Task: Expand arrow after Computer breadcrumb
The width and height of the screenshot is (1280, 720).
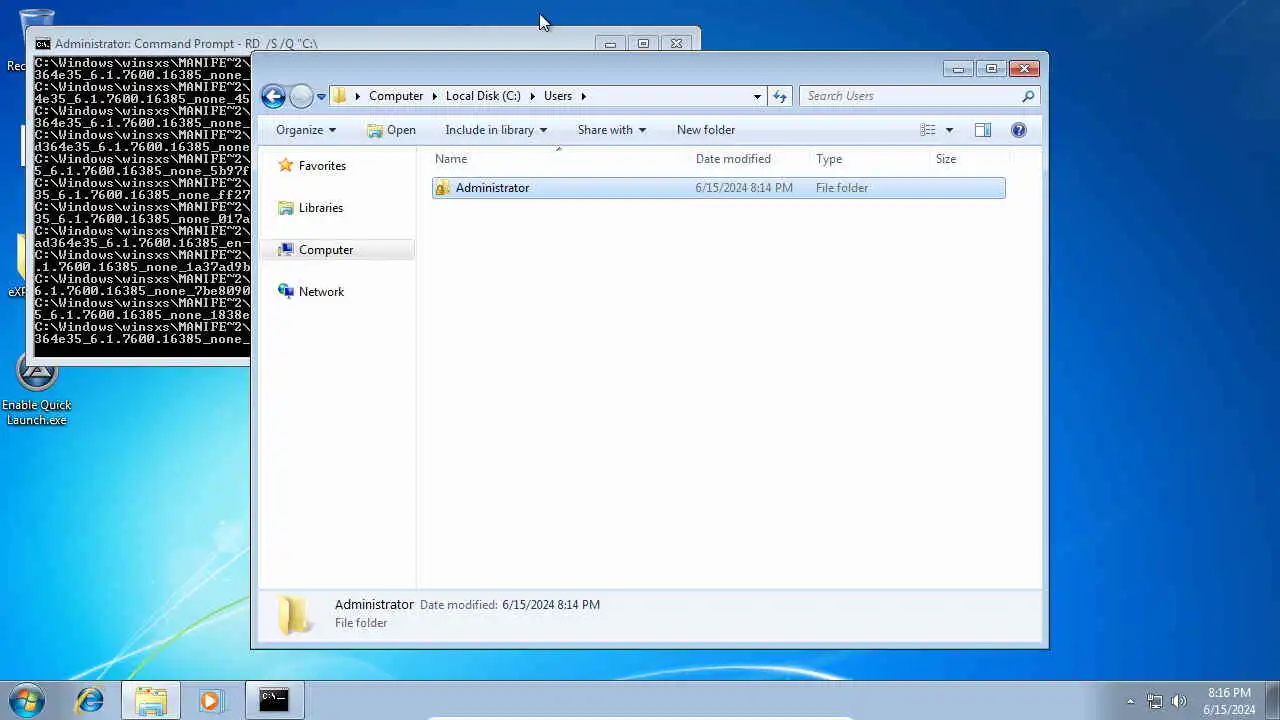Action: (435, 96)
